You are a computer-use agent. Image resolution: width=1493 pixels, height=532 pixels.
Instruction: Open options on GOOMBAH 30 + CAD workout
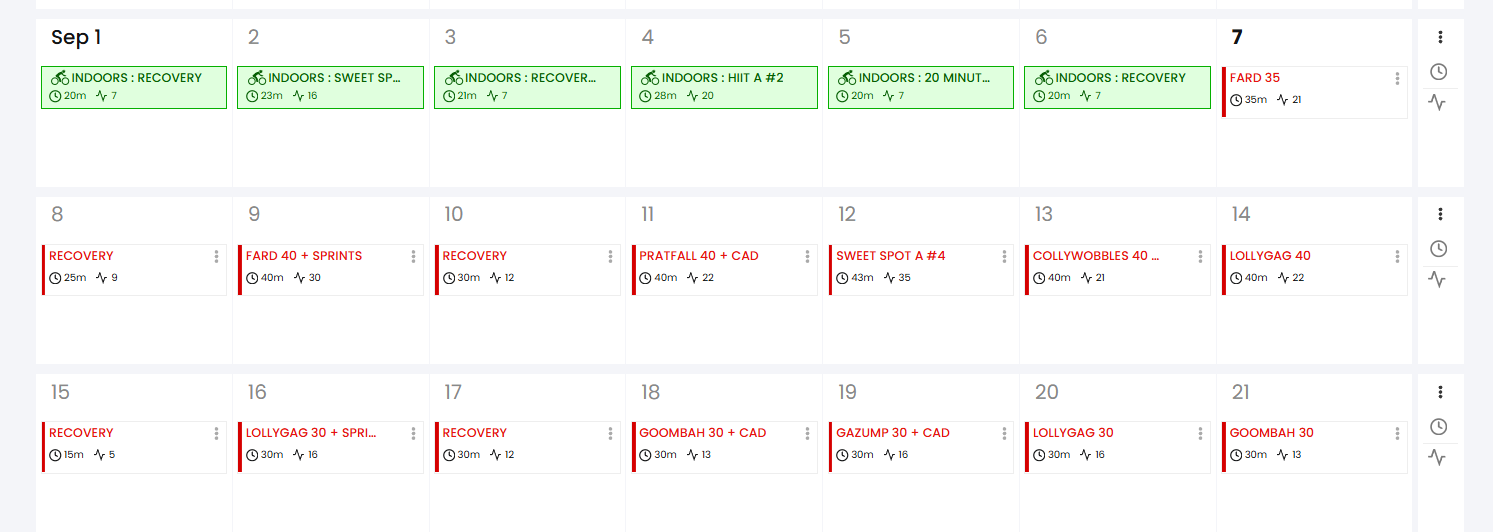tap(807, 434)
